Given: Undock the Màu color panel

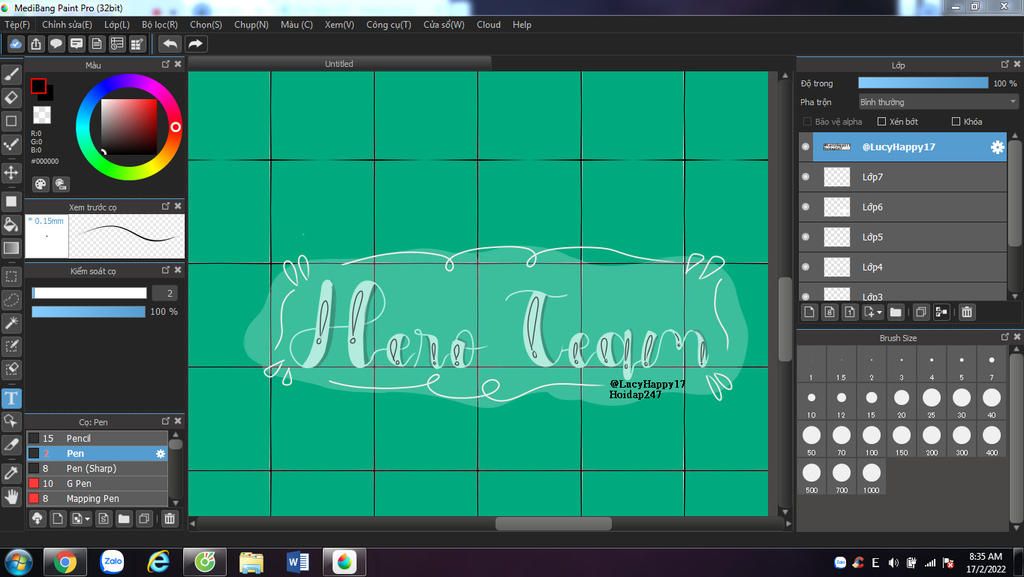Looking at the screenshot, I should pos(165,64).
